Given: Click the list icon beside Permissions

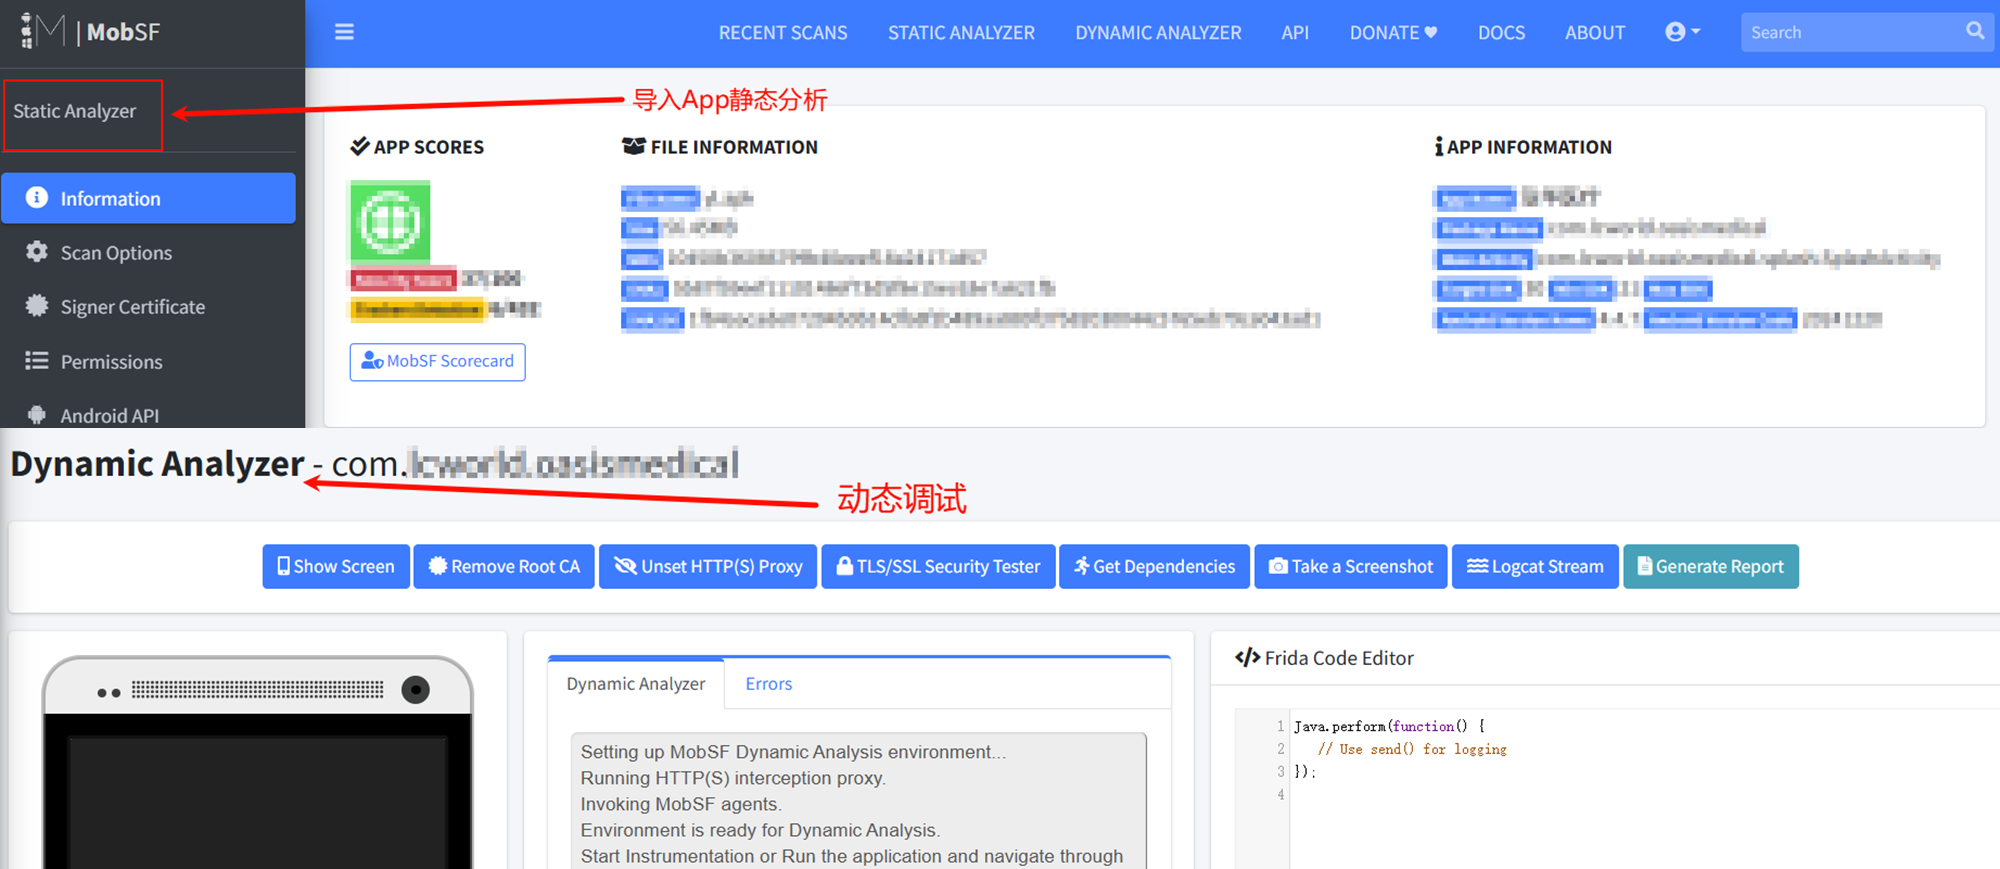Looking at the screenshot, I should click(37, 360).
